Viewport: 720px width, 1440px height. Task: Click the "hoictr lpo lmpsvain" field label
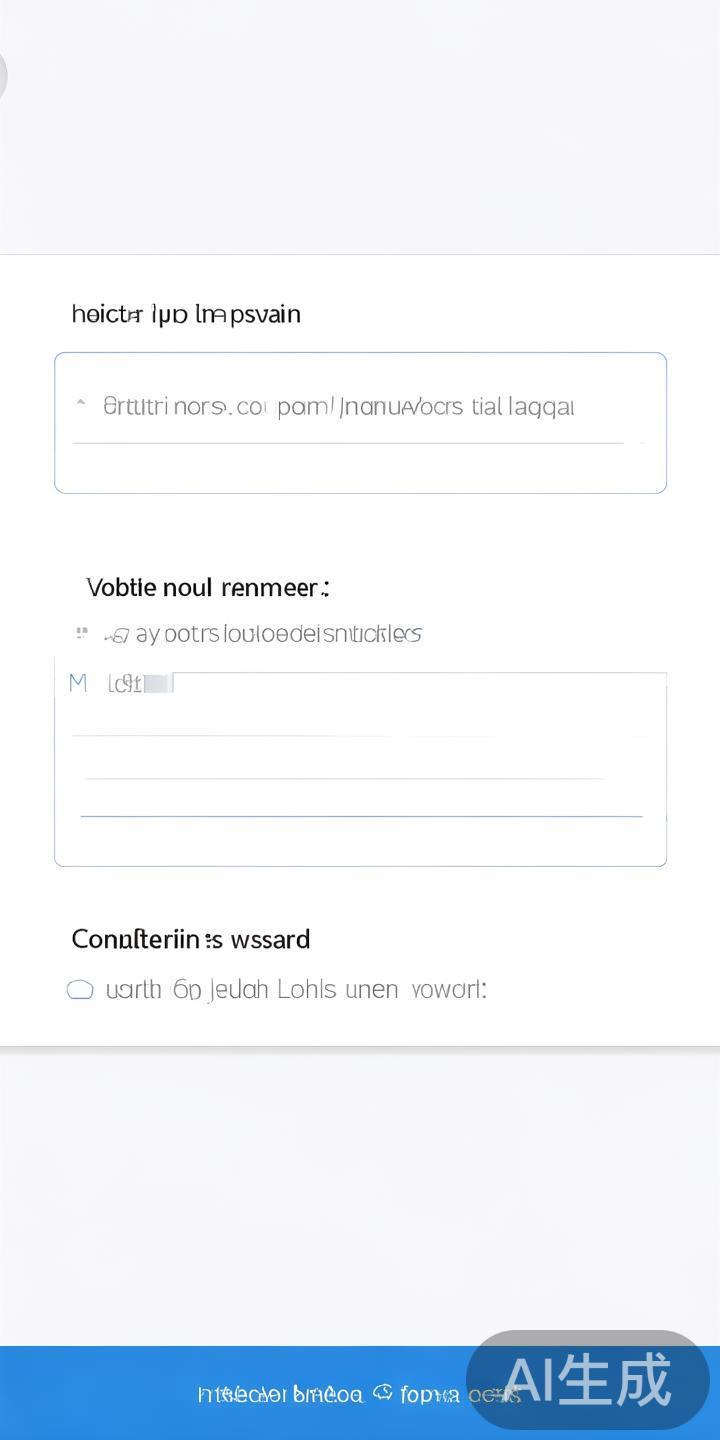[x=186, y=314]
